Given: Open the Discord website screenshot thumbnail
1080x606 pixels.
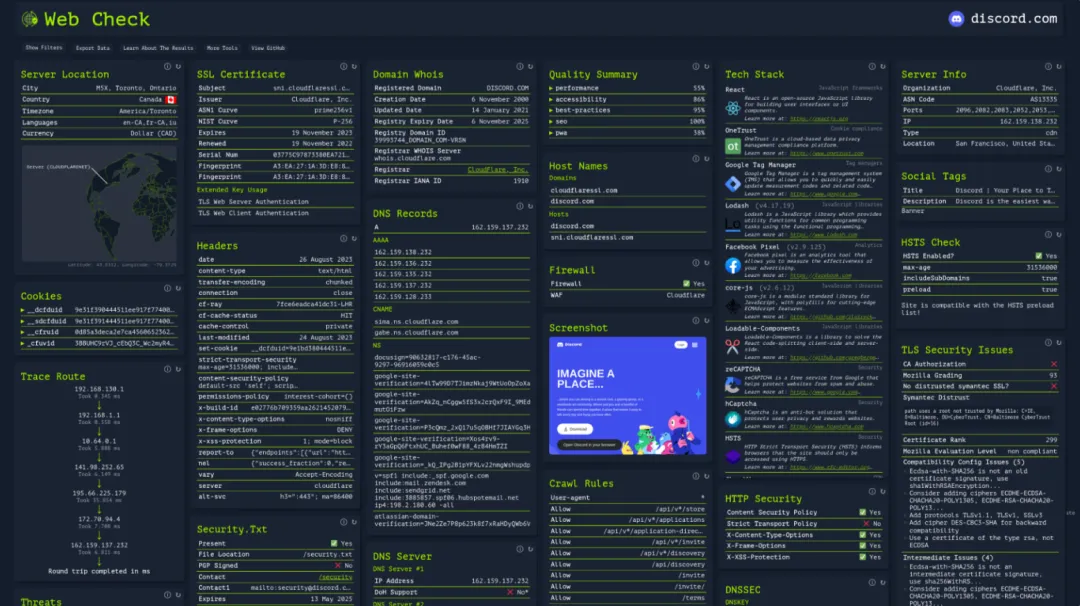Looking at the screenshot, I should point(627,396).
